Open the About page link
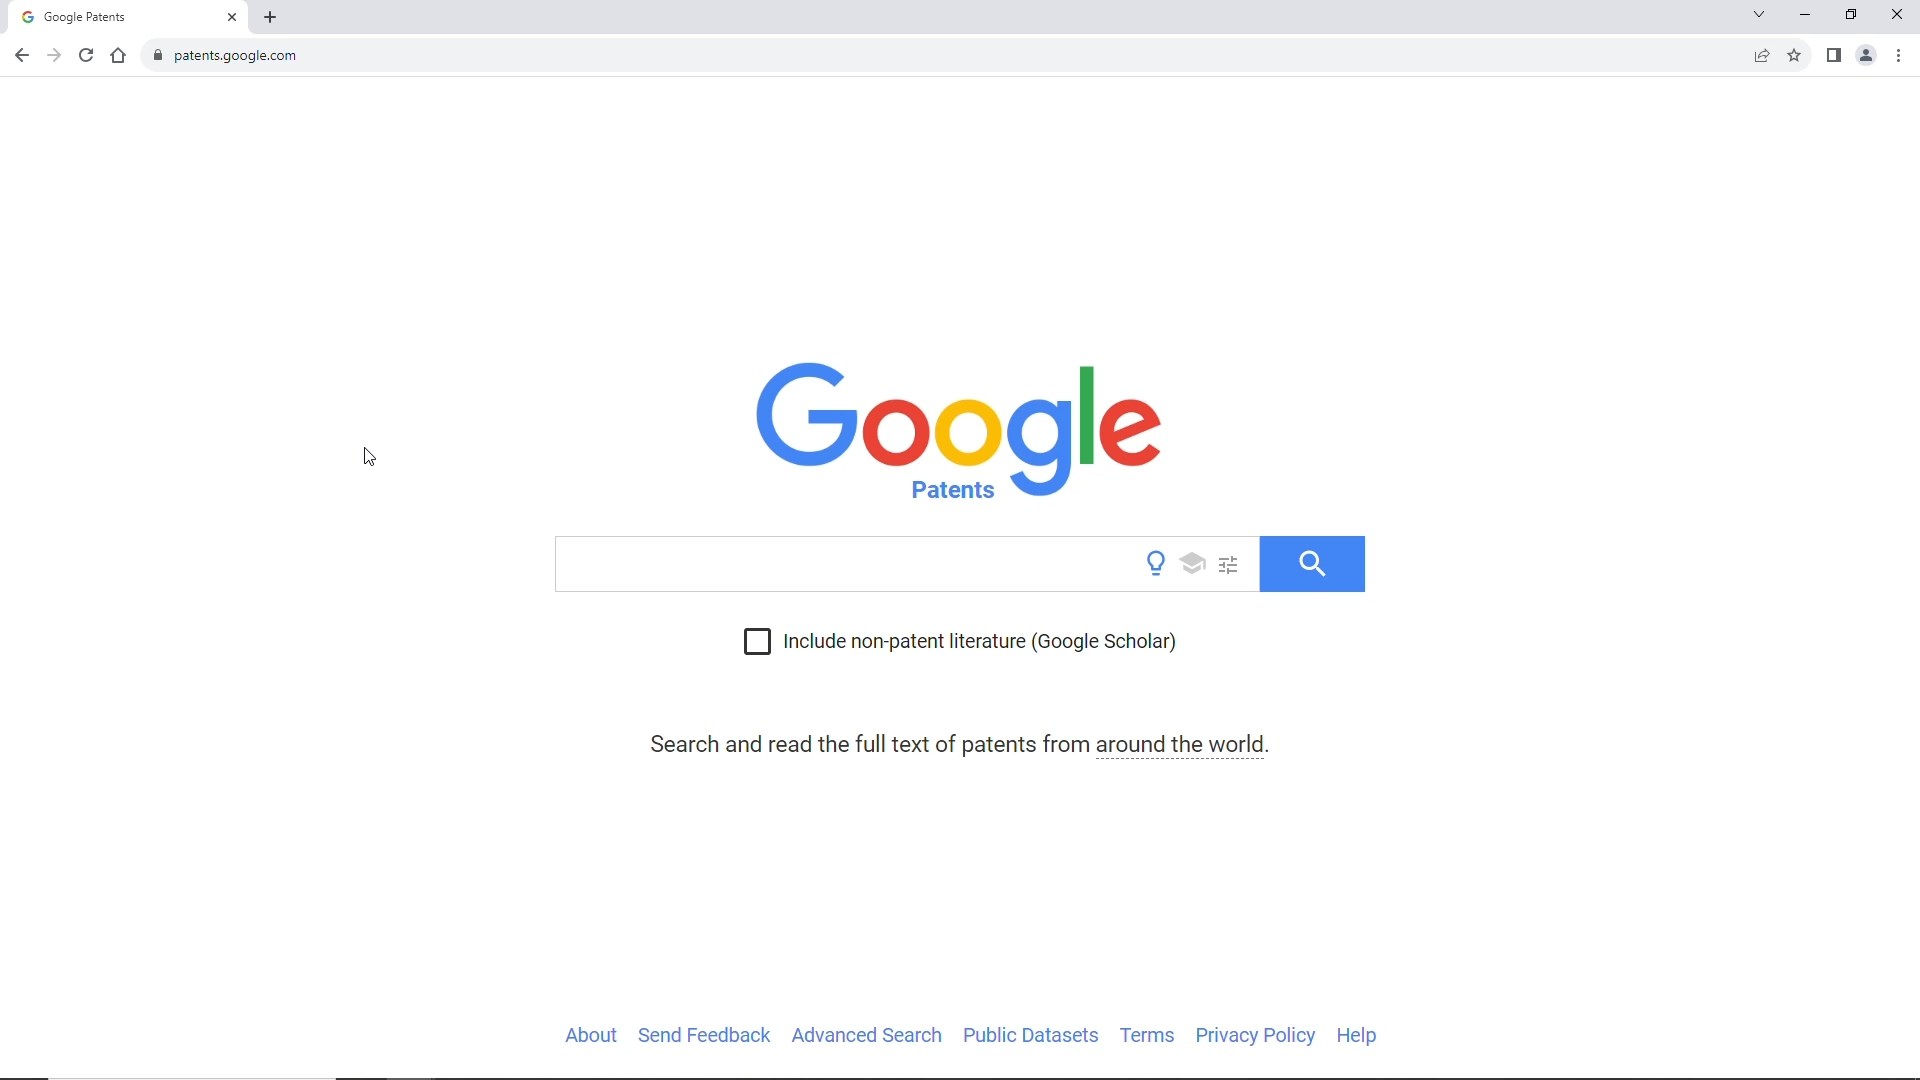1920x1080 pixels. tap(591, 1035)
